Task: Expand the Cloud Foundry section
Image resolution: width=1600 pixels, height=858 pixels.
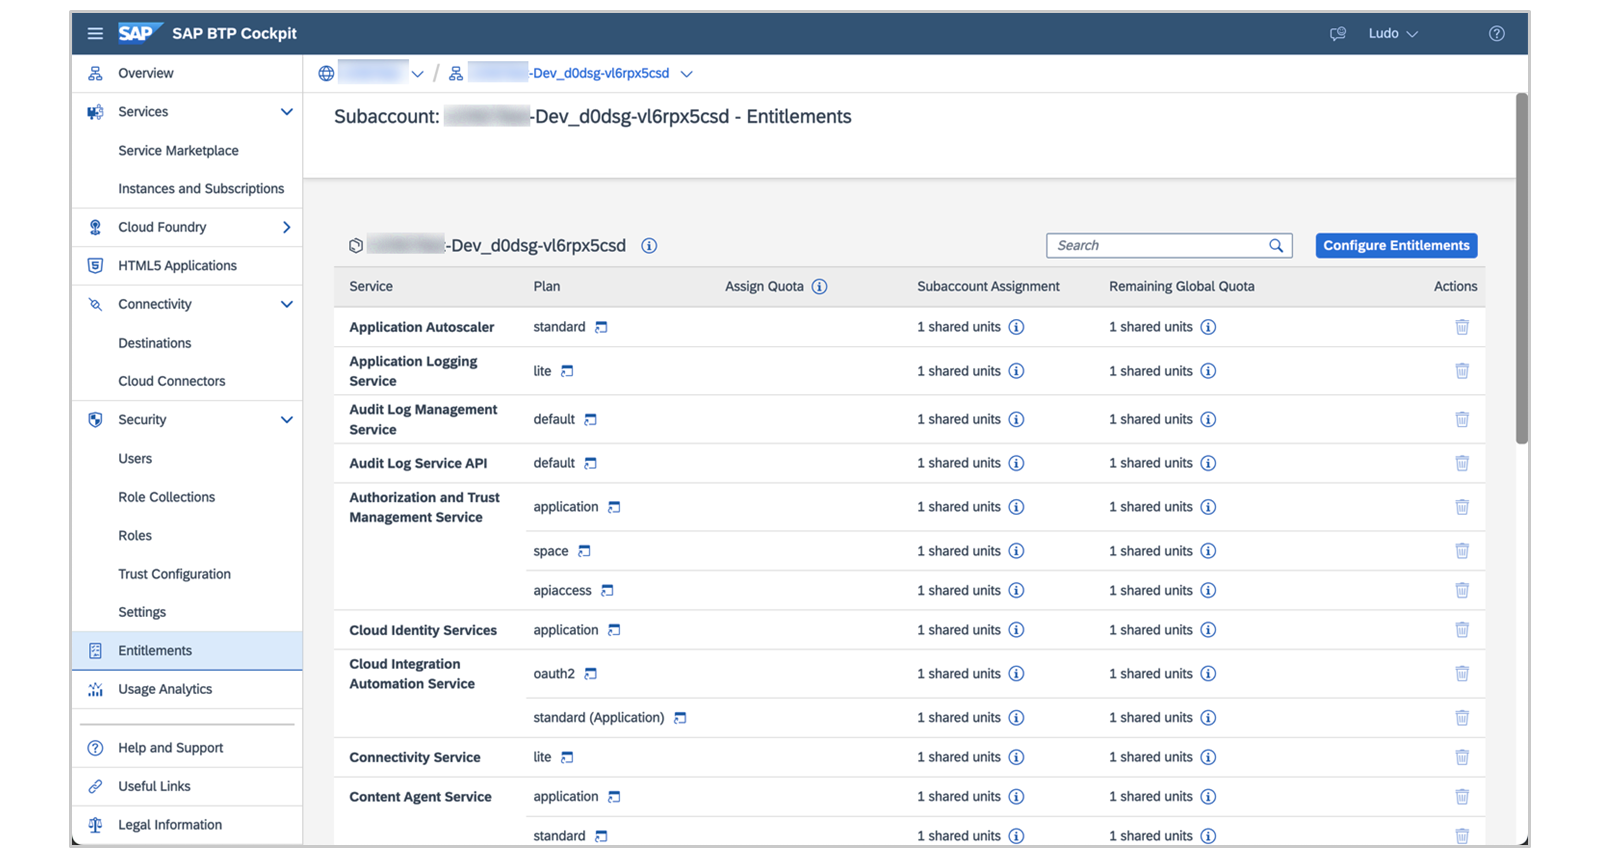Action: 287,227
